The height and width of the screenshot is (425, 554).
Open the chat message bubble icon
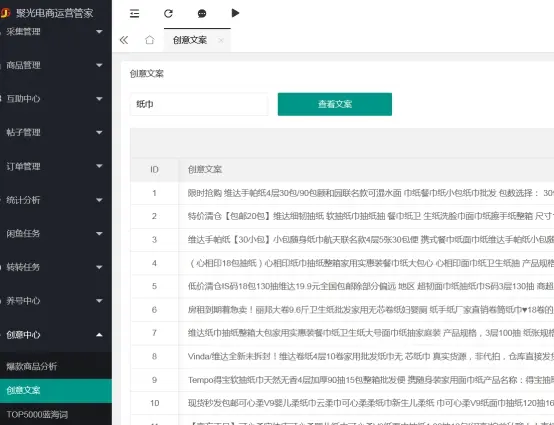[202, 13]
